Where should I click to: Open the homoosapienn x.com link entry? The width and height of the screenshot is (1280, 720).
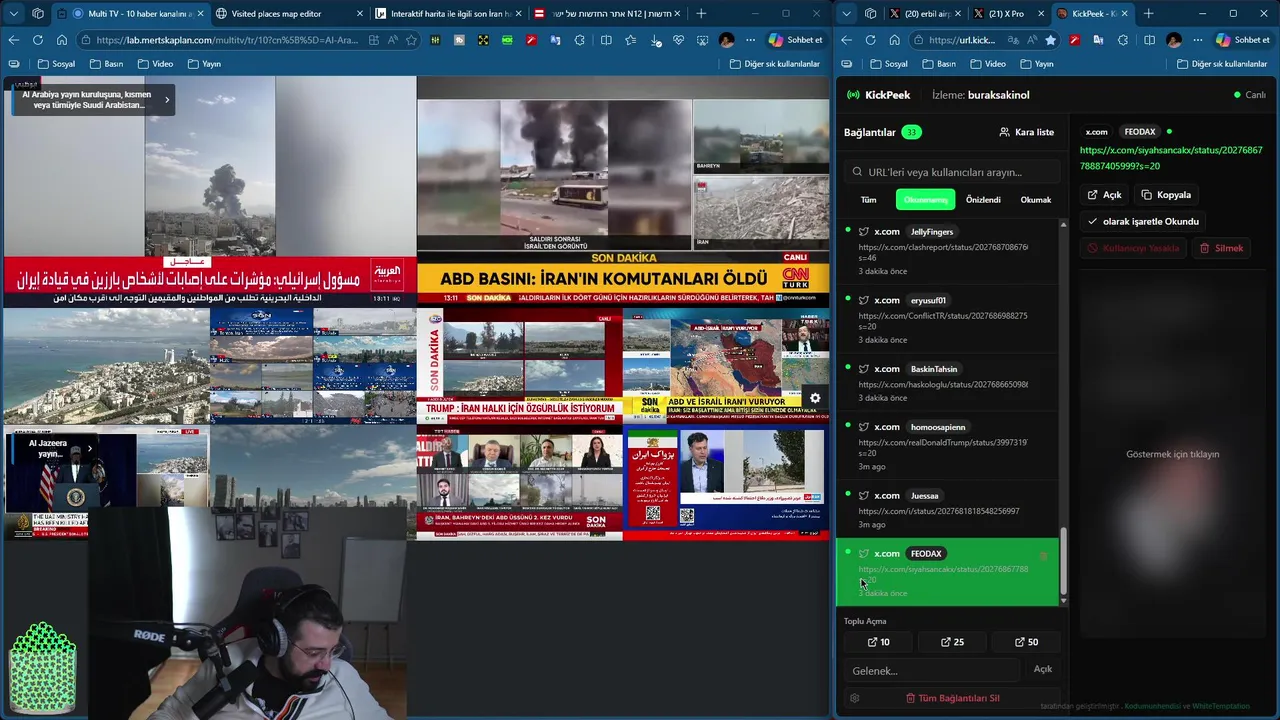947,446
